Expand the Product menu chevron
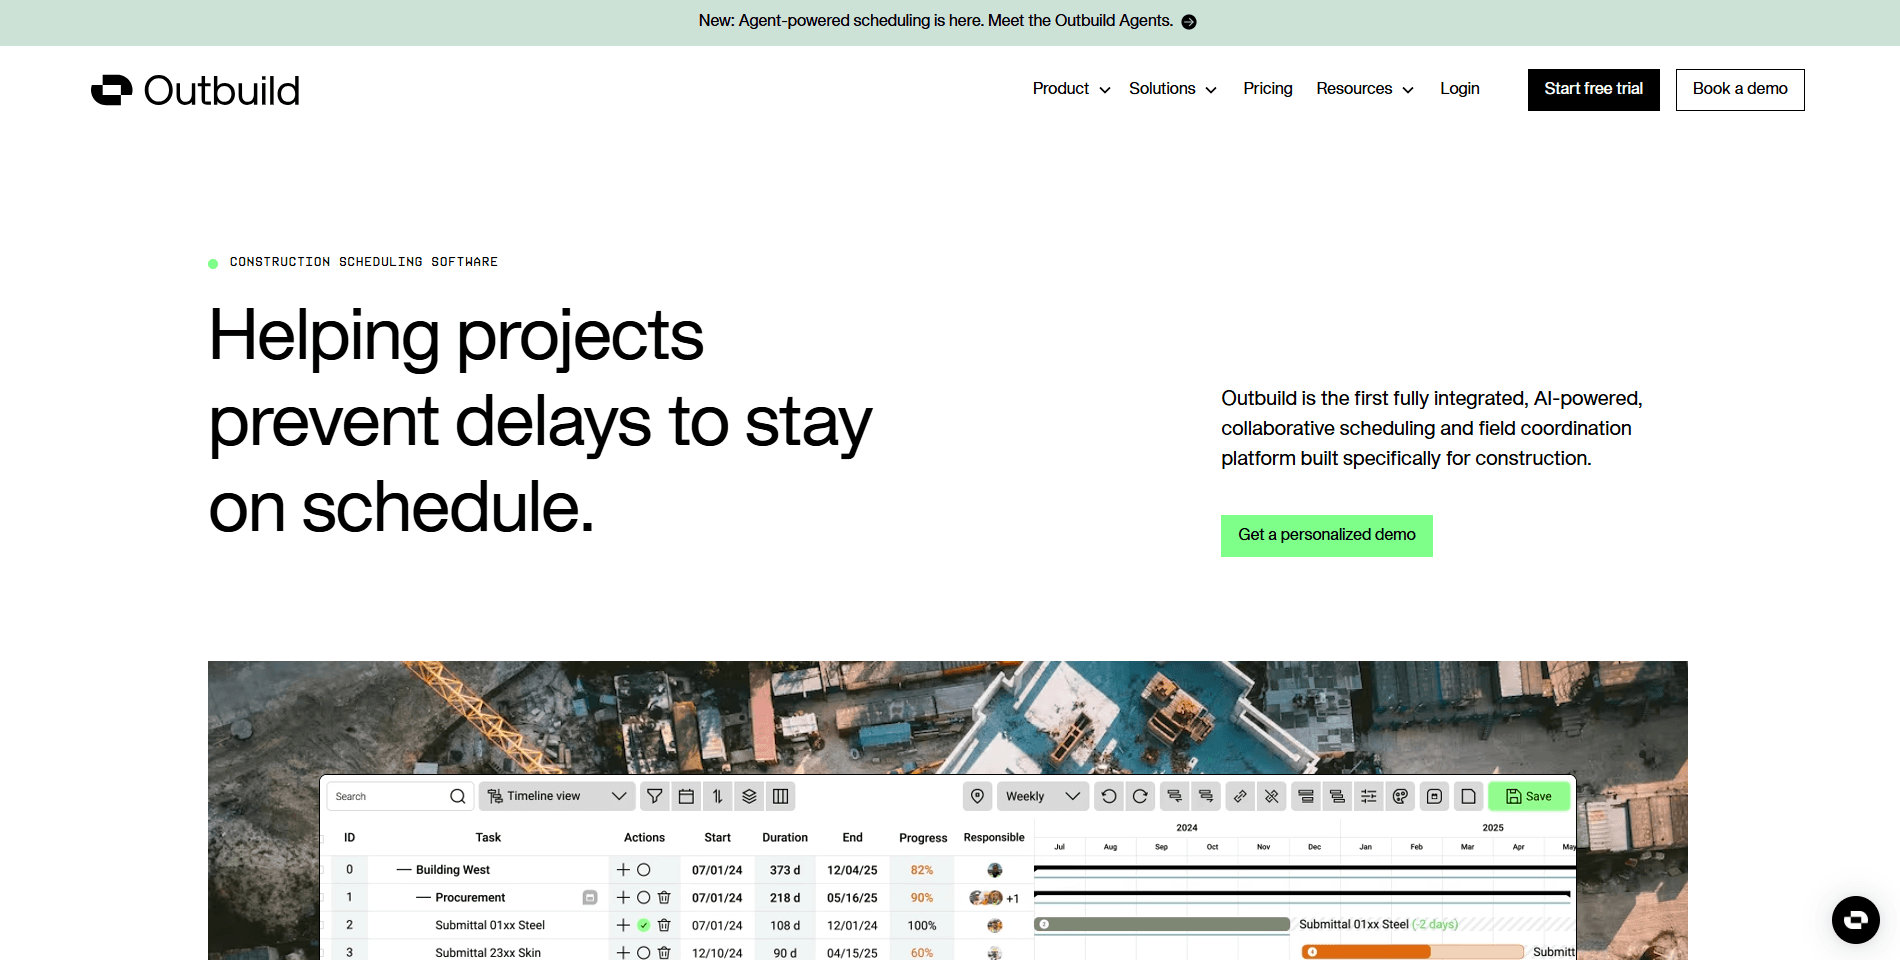This screenshot has height=960, width=1900. pyautogui.click(x=1105, y=90)
